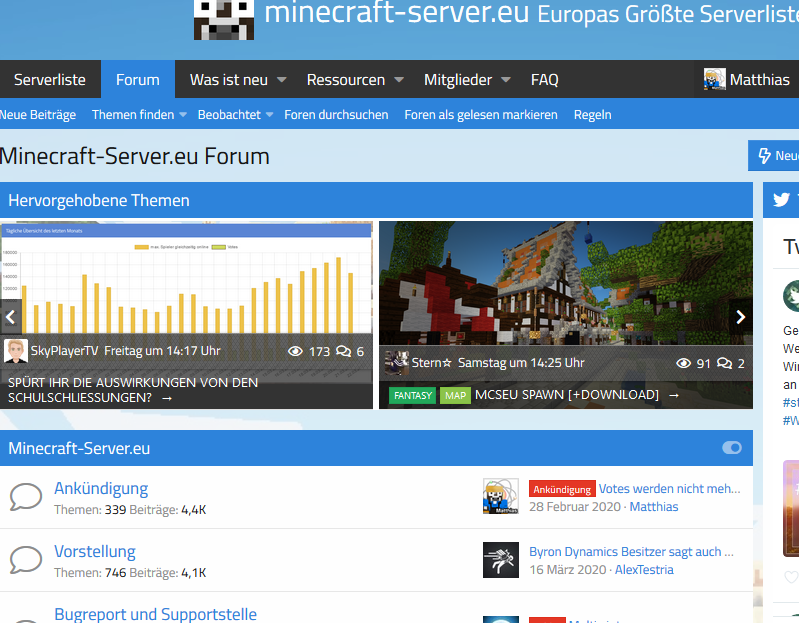Image resolution: width=799 pixels, height=623 pixels.
Task: Open the Matthias avatar beside Ankündigung's last post
Action: [x=501, y=496]
